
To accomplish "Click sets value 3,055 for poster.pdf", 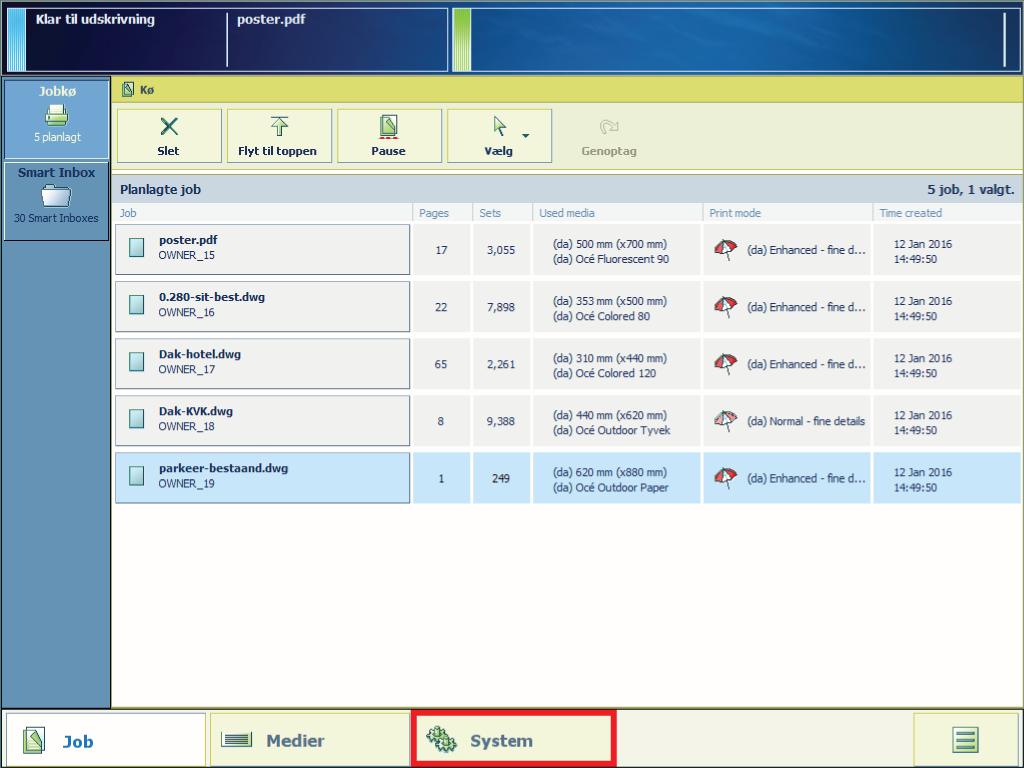I will tap(501, 250).
